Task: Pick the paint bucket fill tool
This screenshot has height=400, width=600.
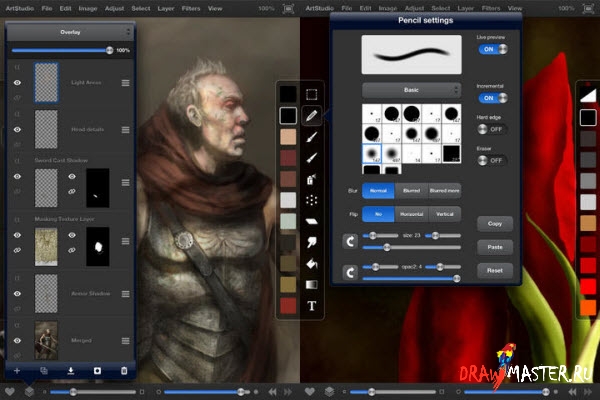Action: [x=312, y=263]
